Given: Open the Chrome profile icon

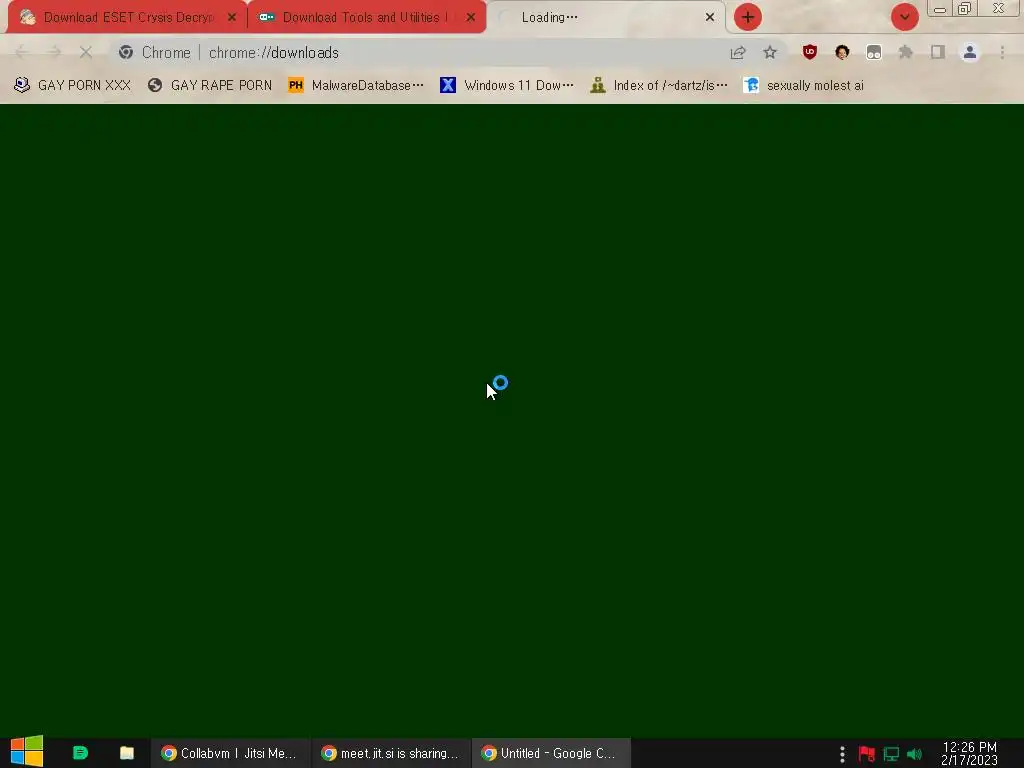Looking at the screenshot, I should coord(970,52).
